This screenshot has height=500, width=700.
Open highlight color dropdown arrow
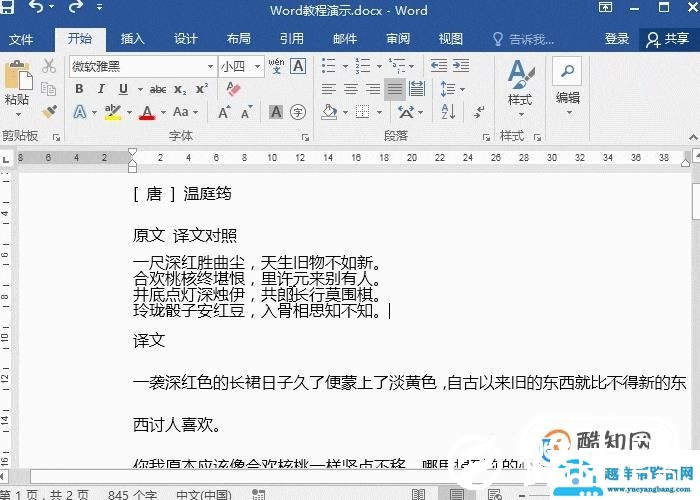point(129,112)
